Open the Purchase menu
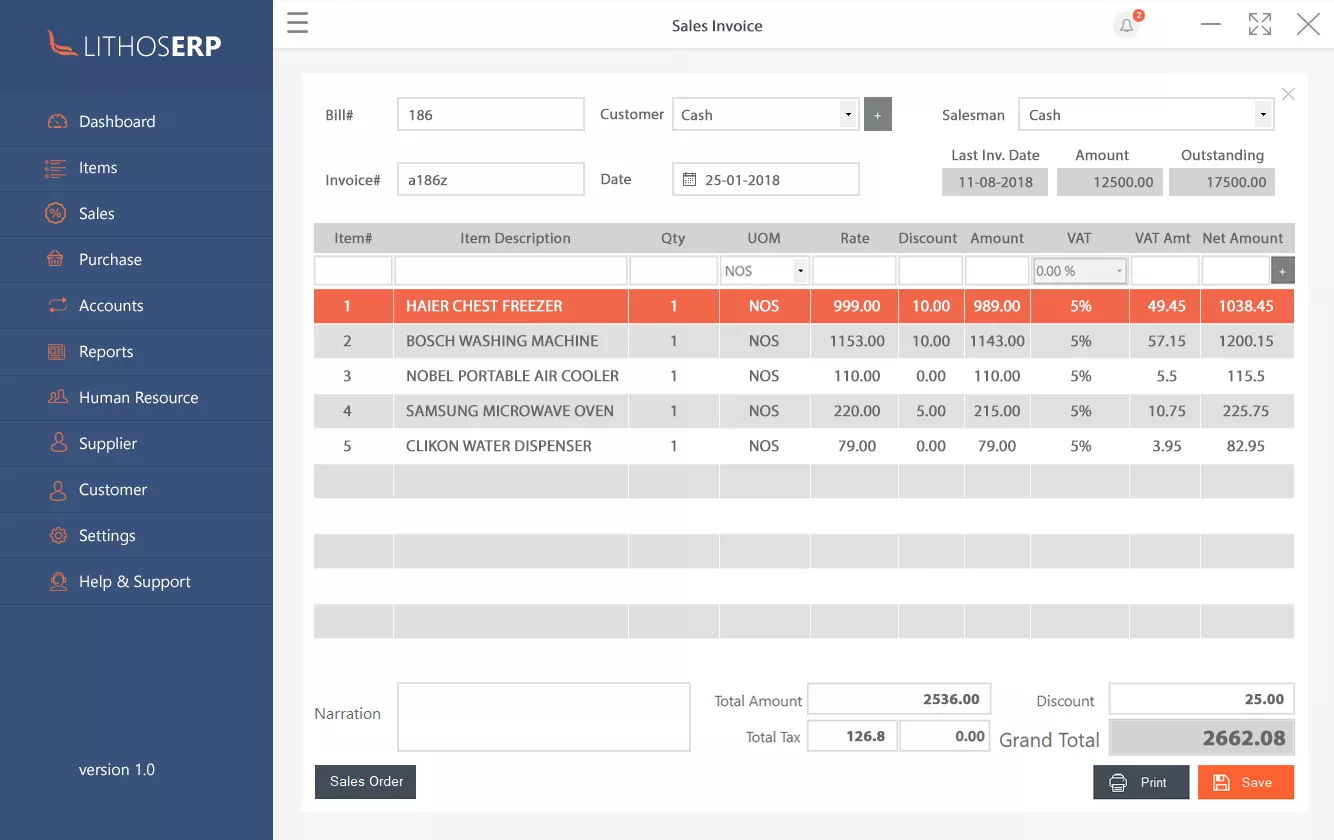The image size is (1334, 840). [136, 260]
